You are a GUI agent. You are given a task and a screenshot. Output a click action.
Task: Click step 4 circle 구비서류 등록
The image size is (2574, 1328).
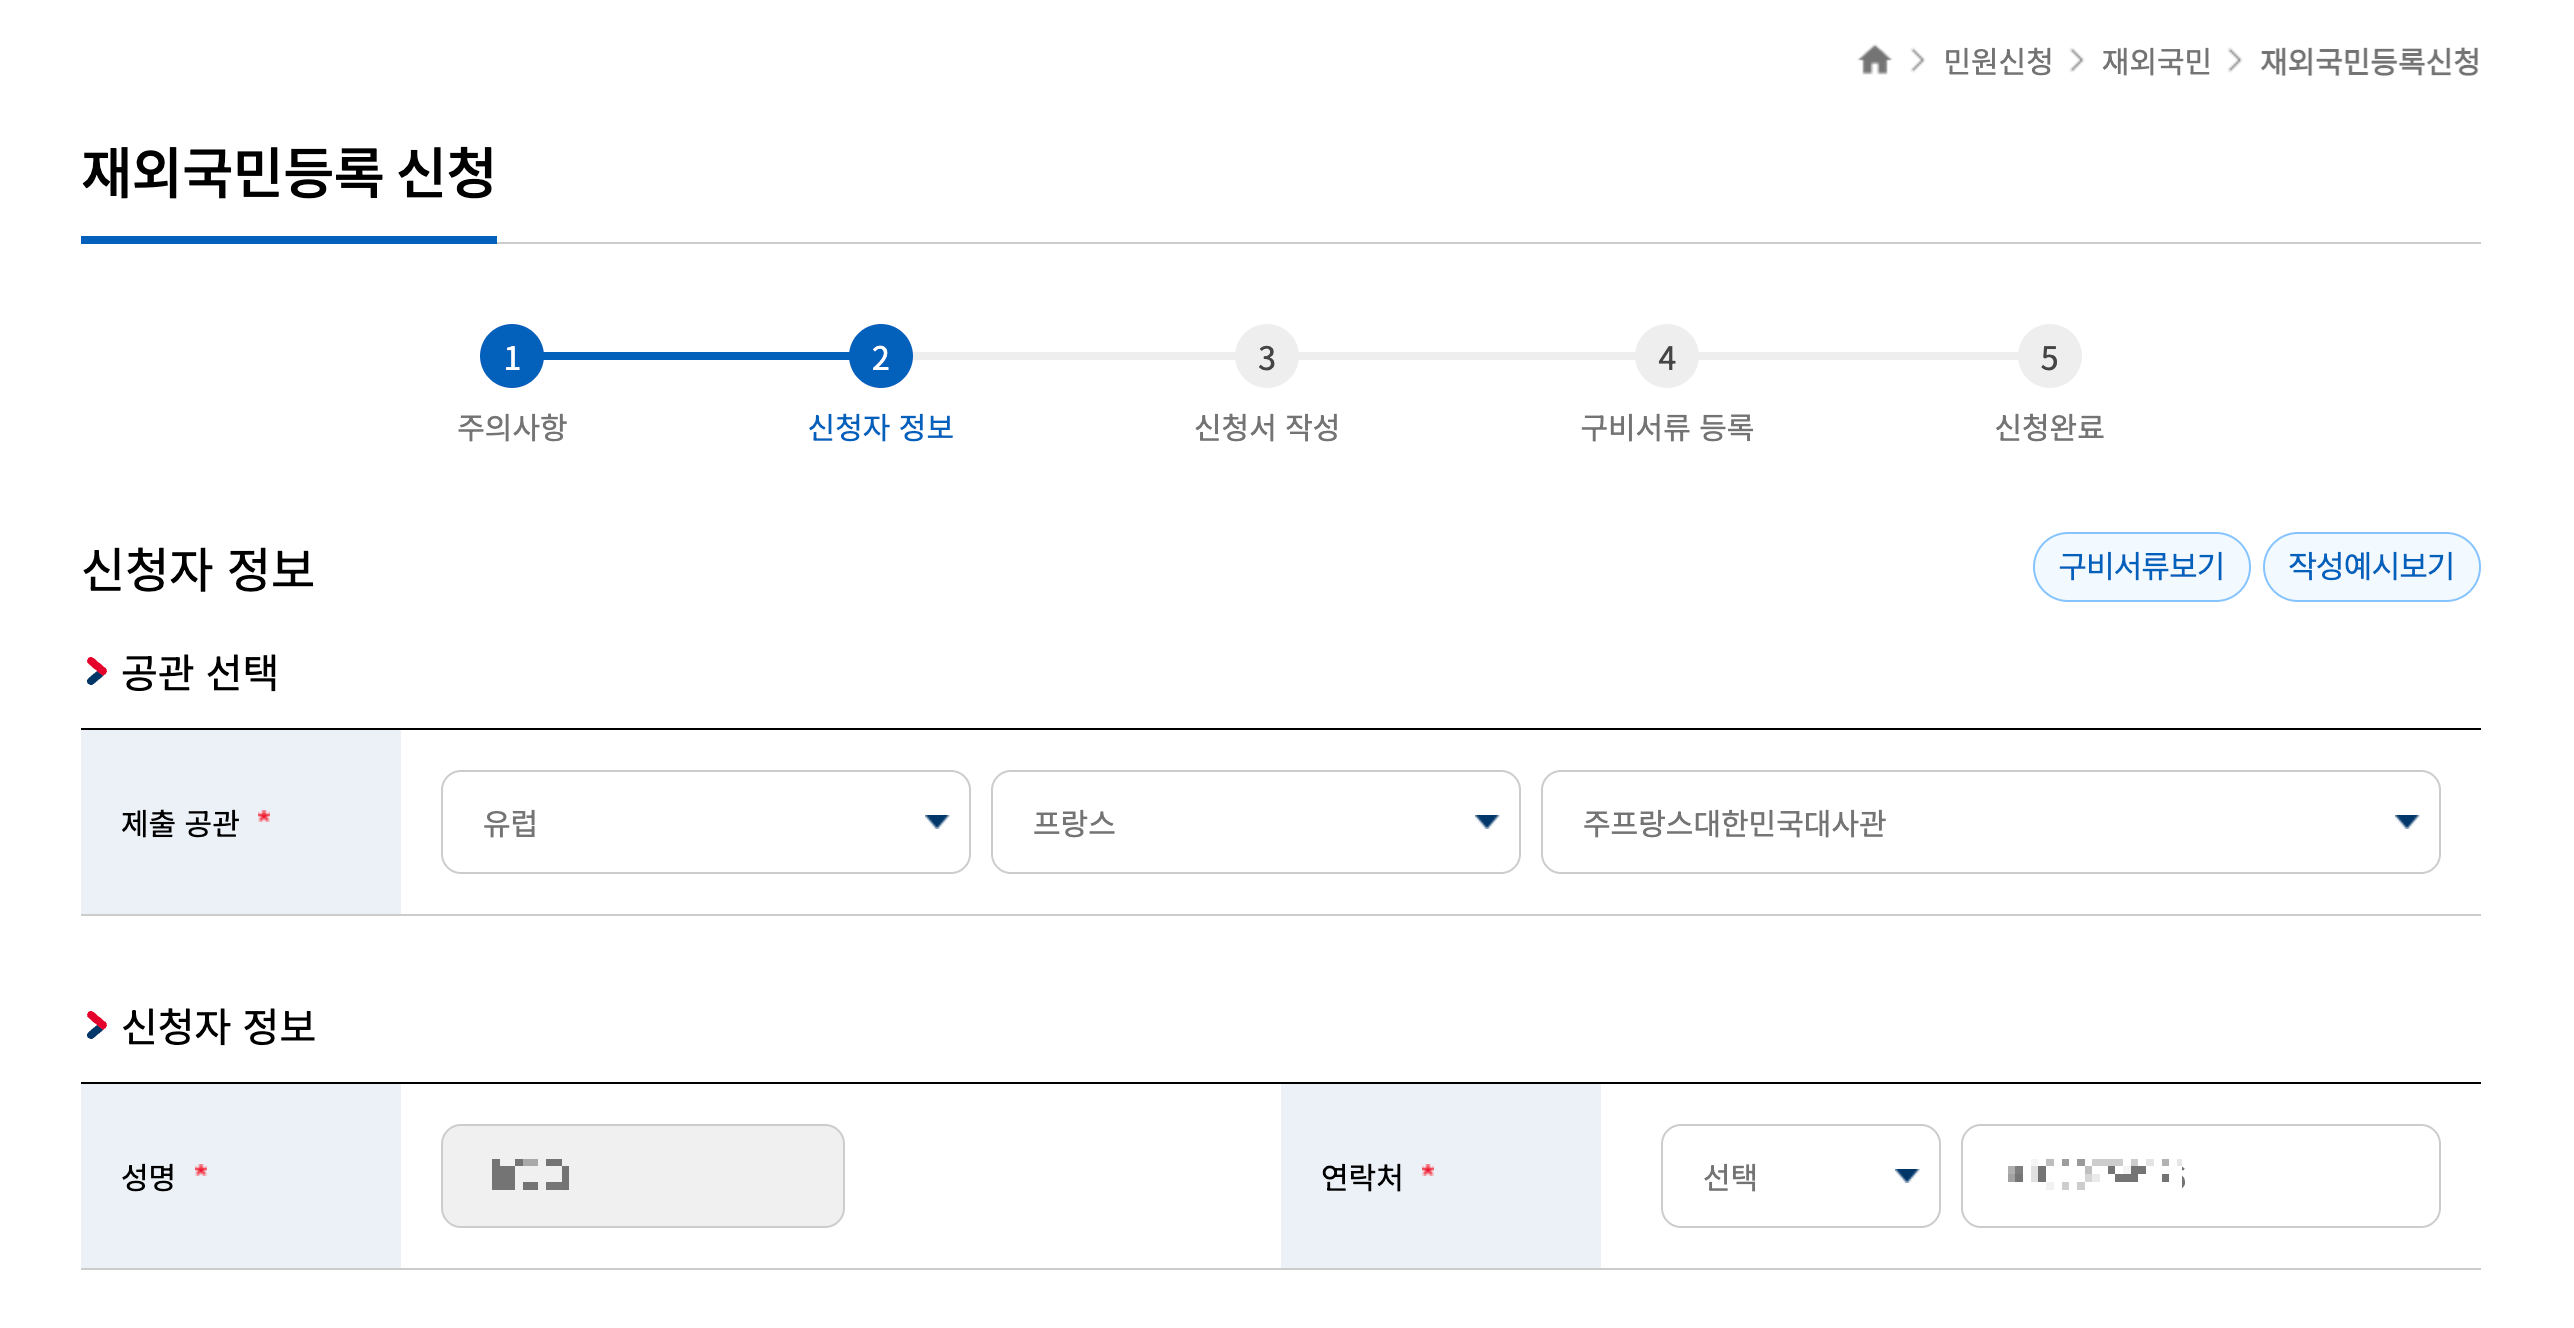pos(1666,357)
